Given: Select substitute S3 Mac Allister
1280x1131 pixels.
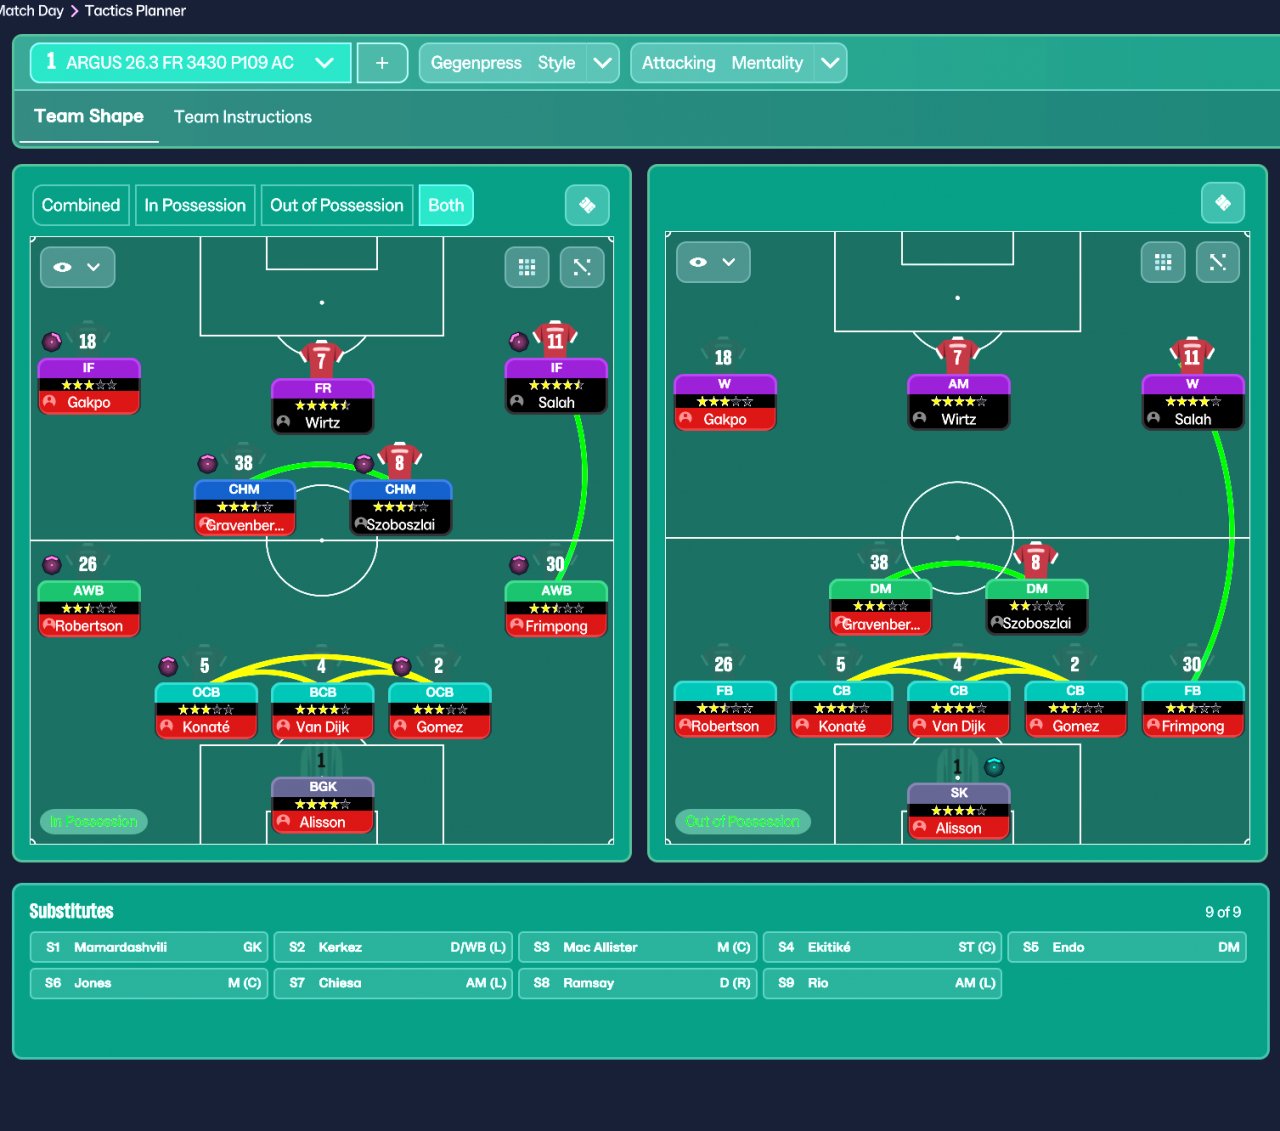Looking at the screenshot, I should pos(638,947).
